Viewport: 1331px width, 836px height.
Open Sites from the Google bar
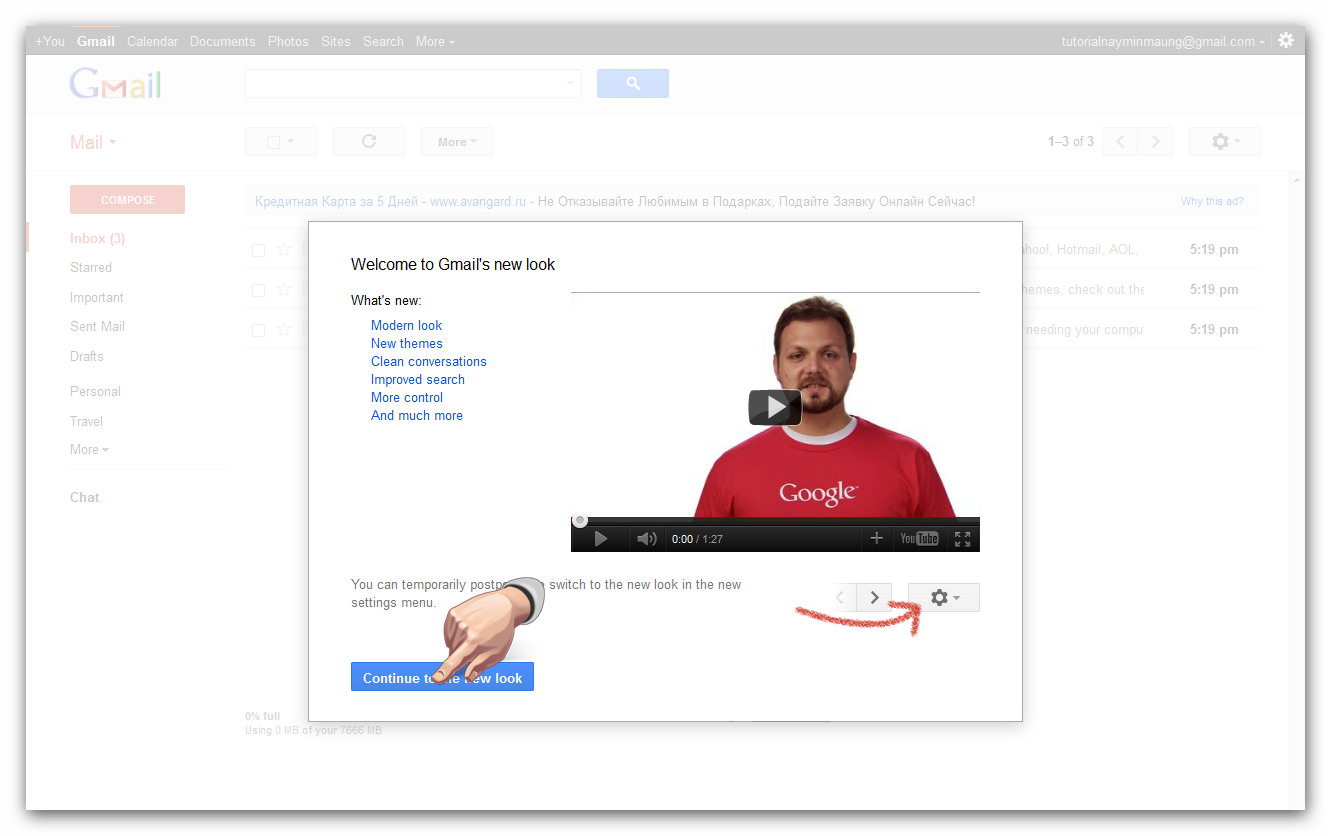click(x=336, y=41)
